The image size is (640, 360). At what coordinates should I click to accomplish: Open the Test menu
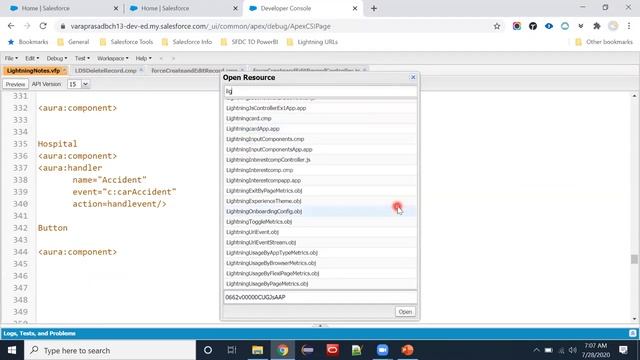click(x=82, y=58)
